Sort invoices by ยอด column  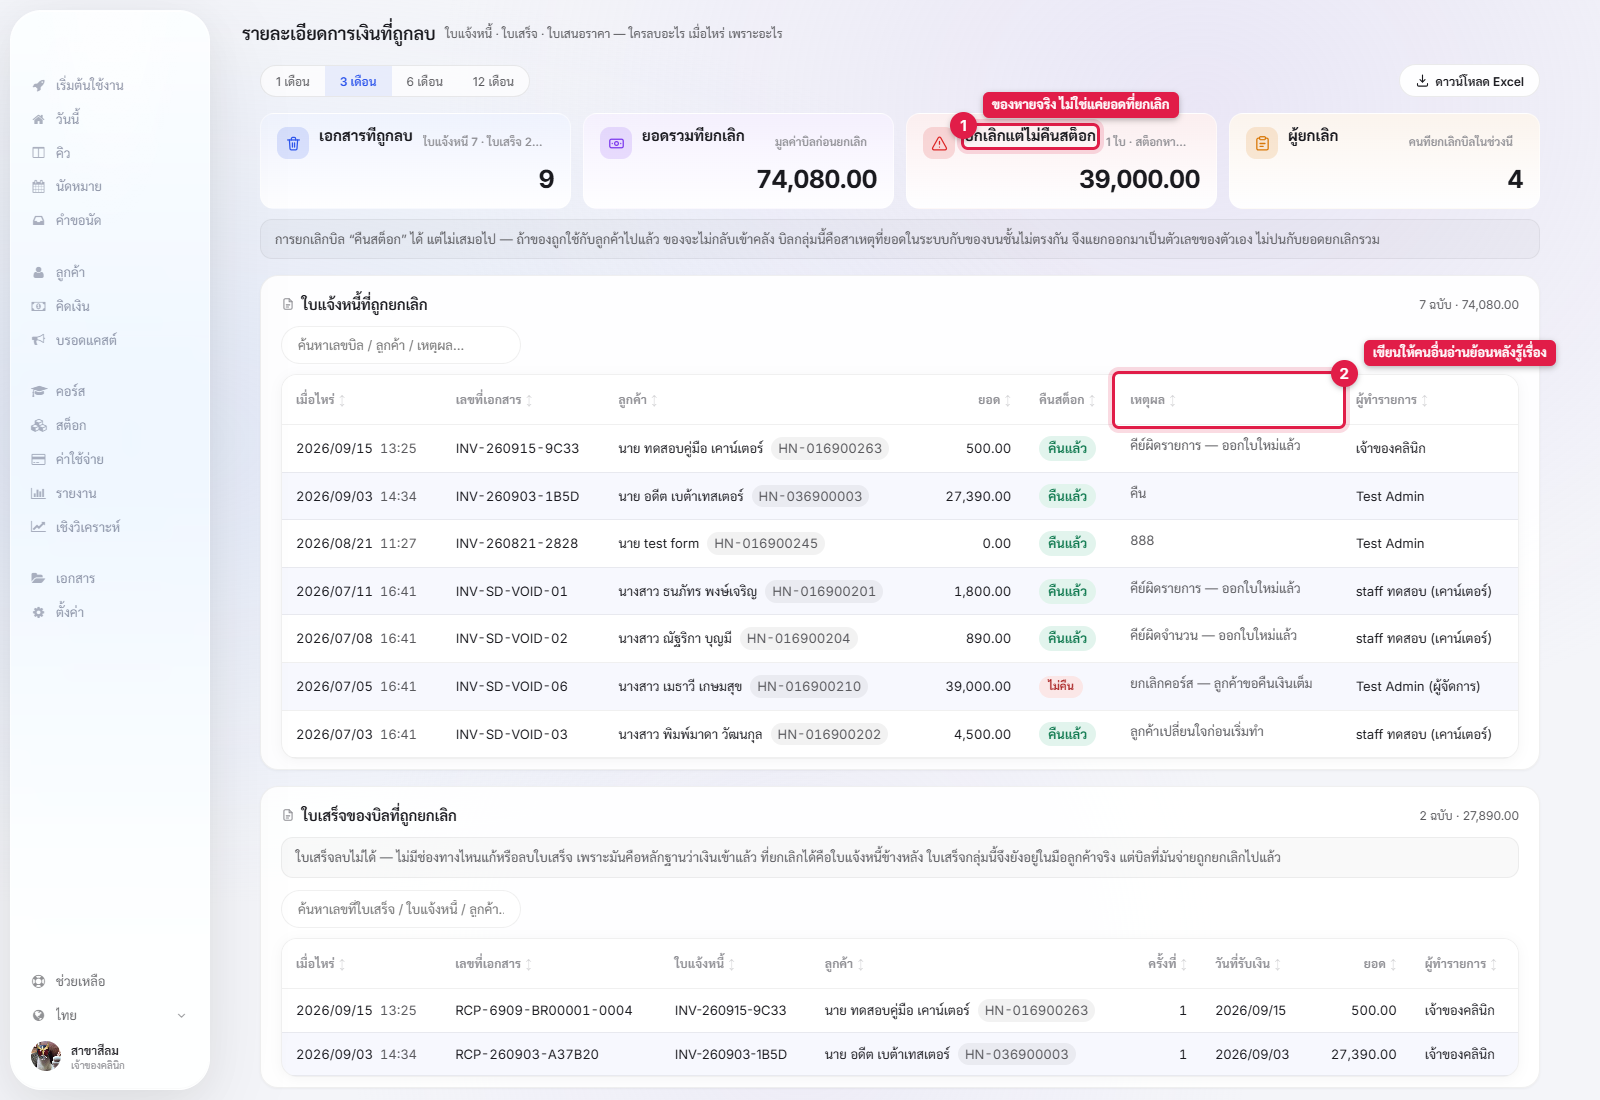pyautogui.click(x=994, y=400)
